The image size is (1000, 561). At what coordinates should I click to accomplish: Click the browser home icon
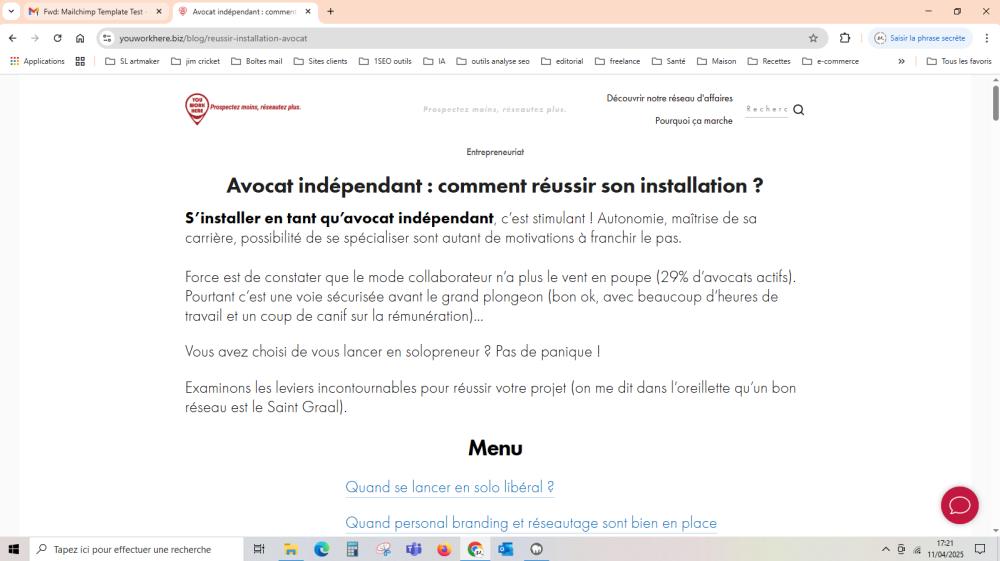[80, 38]
